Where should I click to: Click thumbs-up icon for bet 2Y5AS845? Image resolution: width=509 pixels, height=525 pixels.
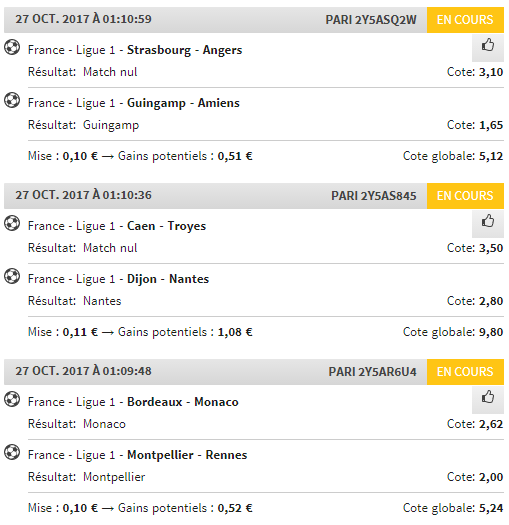pyautogui.click(x=488, y=221)
